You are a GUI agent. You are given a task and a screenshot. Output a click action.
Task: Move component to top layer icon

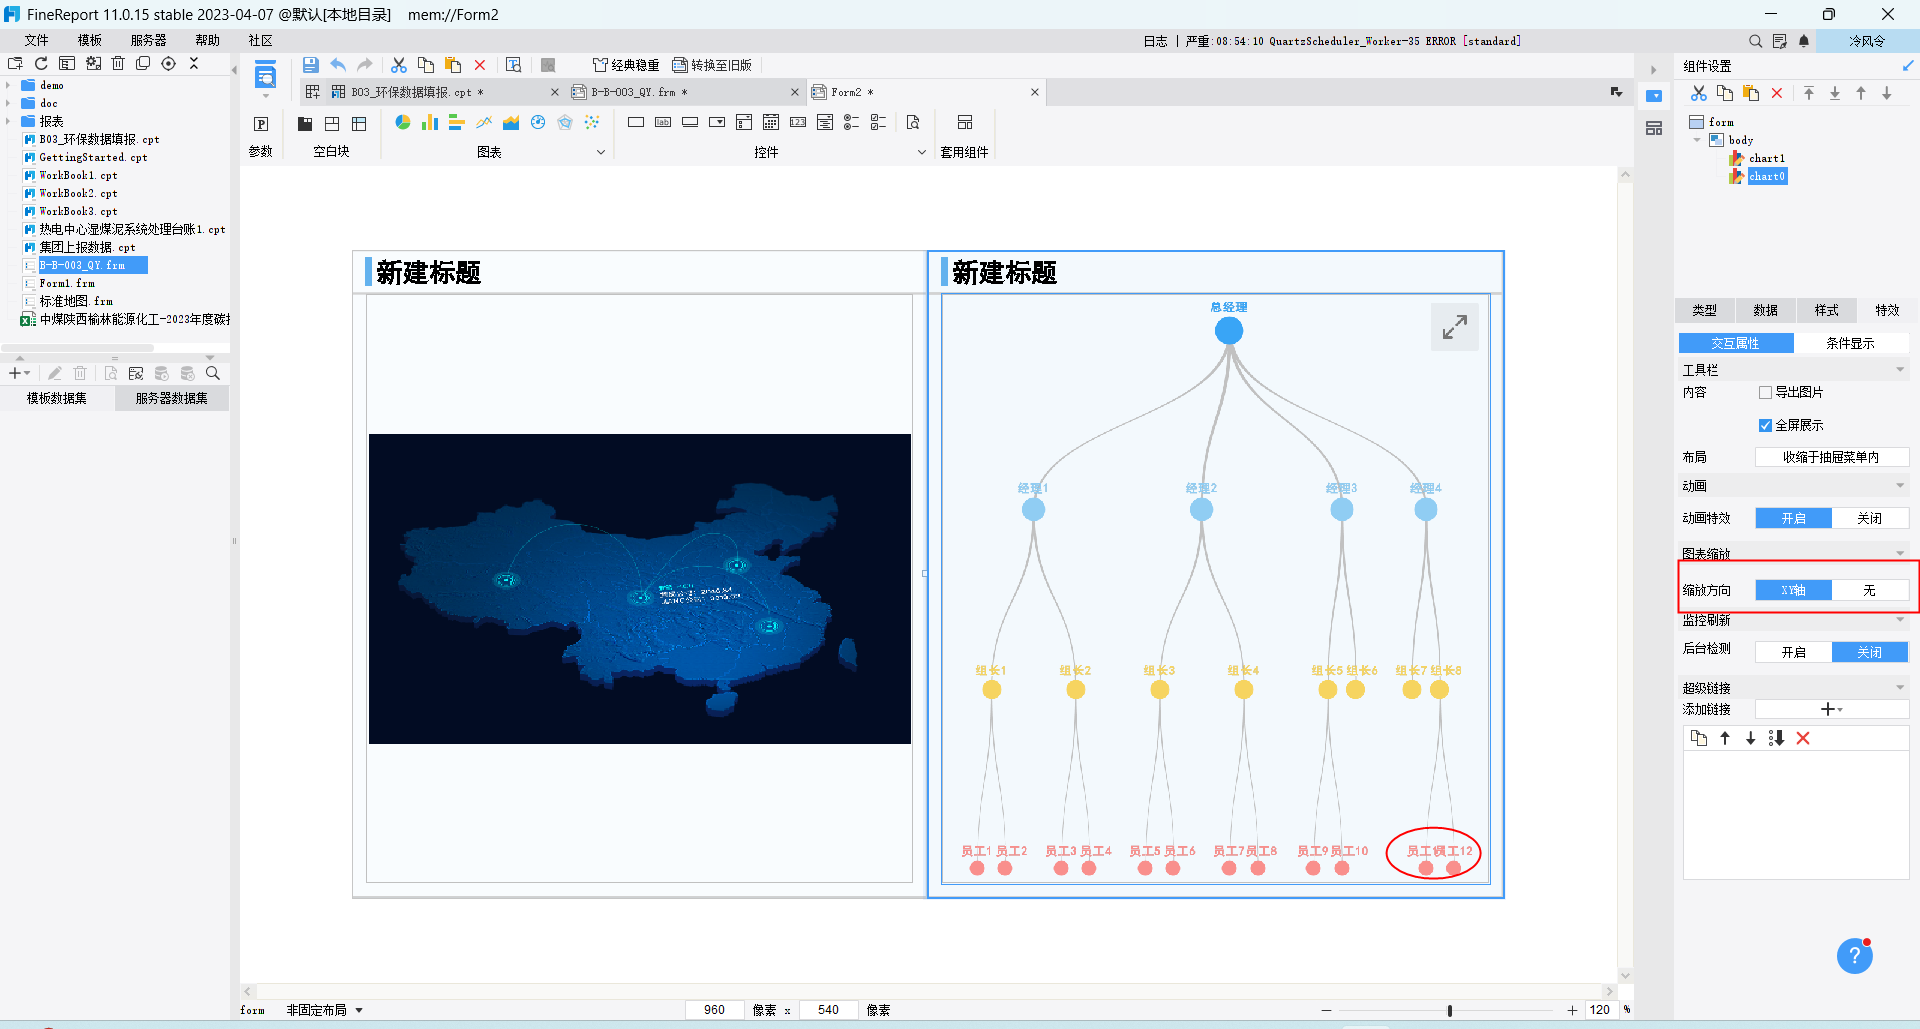coord(1809,93)
